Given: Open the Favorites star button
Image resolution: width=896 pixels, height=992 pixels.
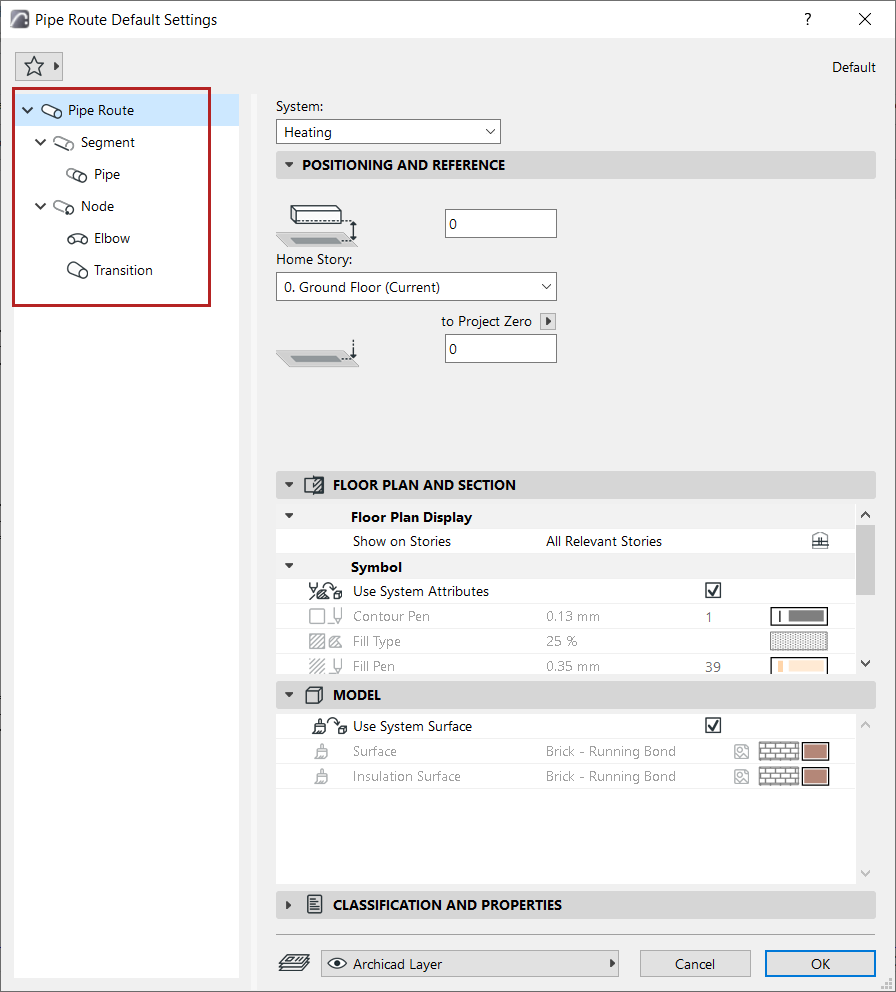Looking at the screenshot, I should (34, 66).
